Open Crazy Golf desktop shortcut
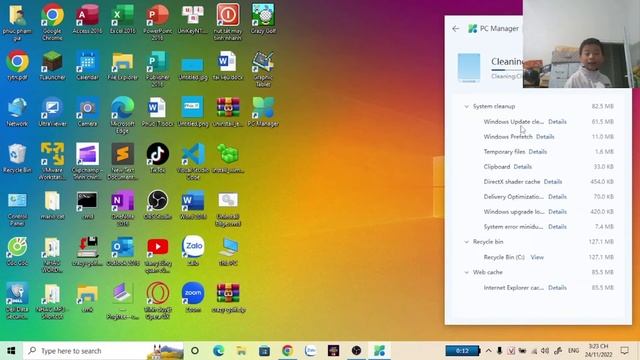The height and width of the screenshot is (360, 640). tap(263, 19)
